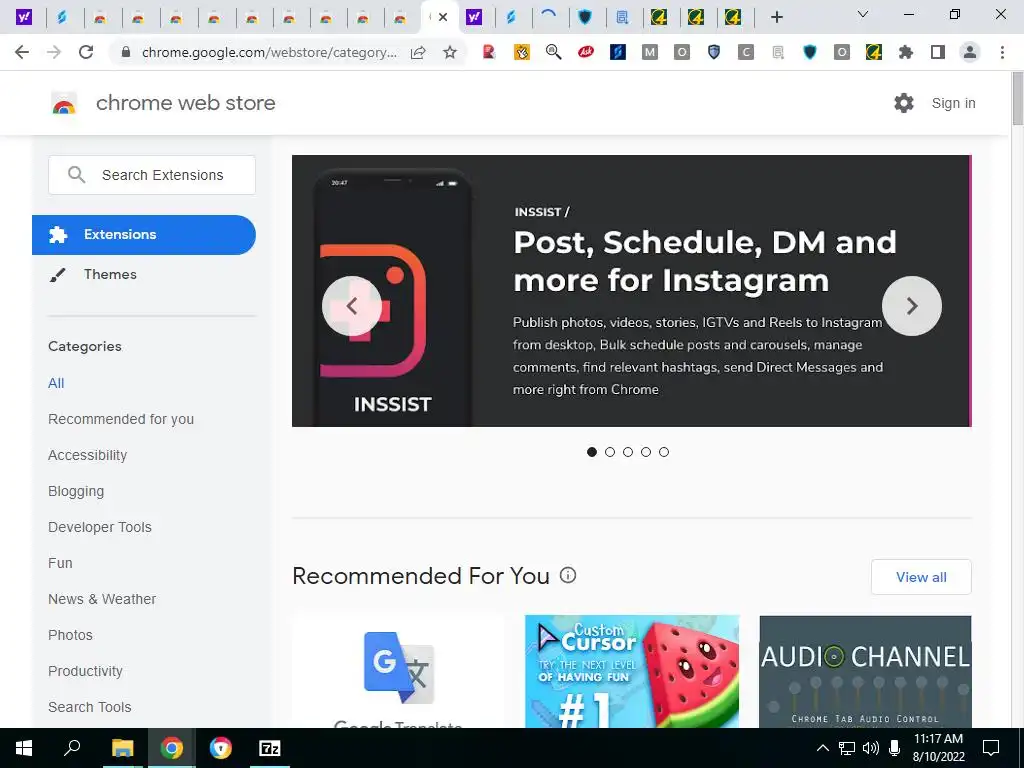Select the second carousel dot
Viewport: 1024px width, 768px height.
tap(610, 452)
